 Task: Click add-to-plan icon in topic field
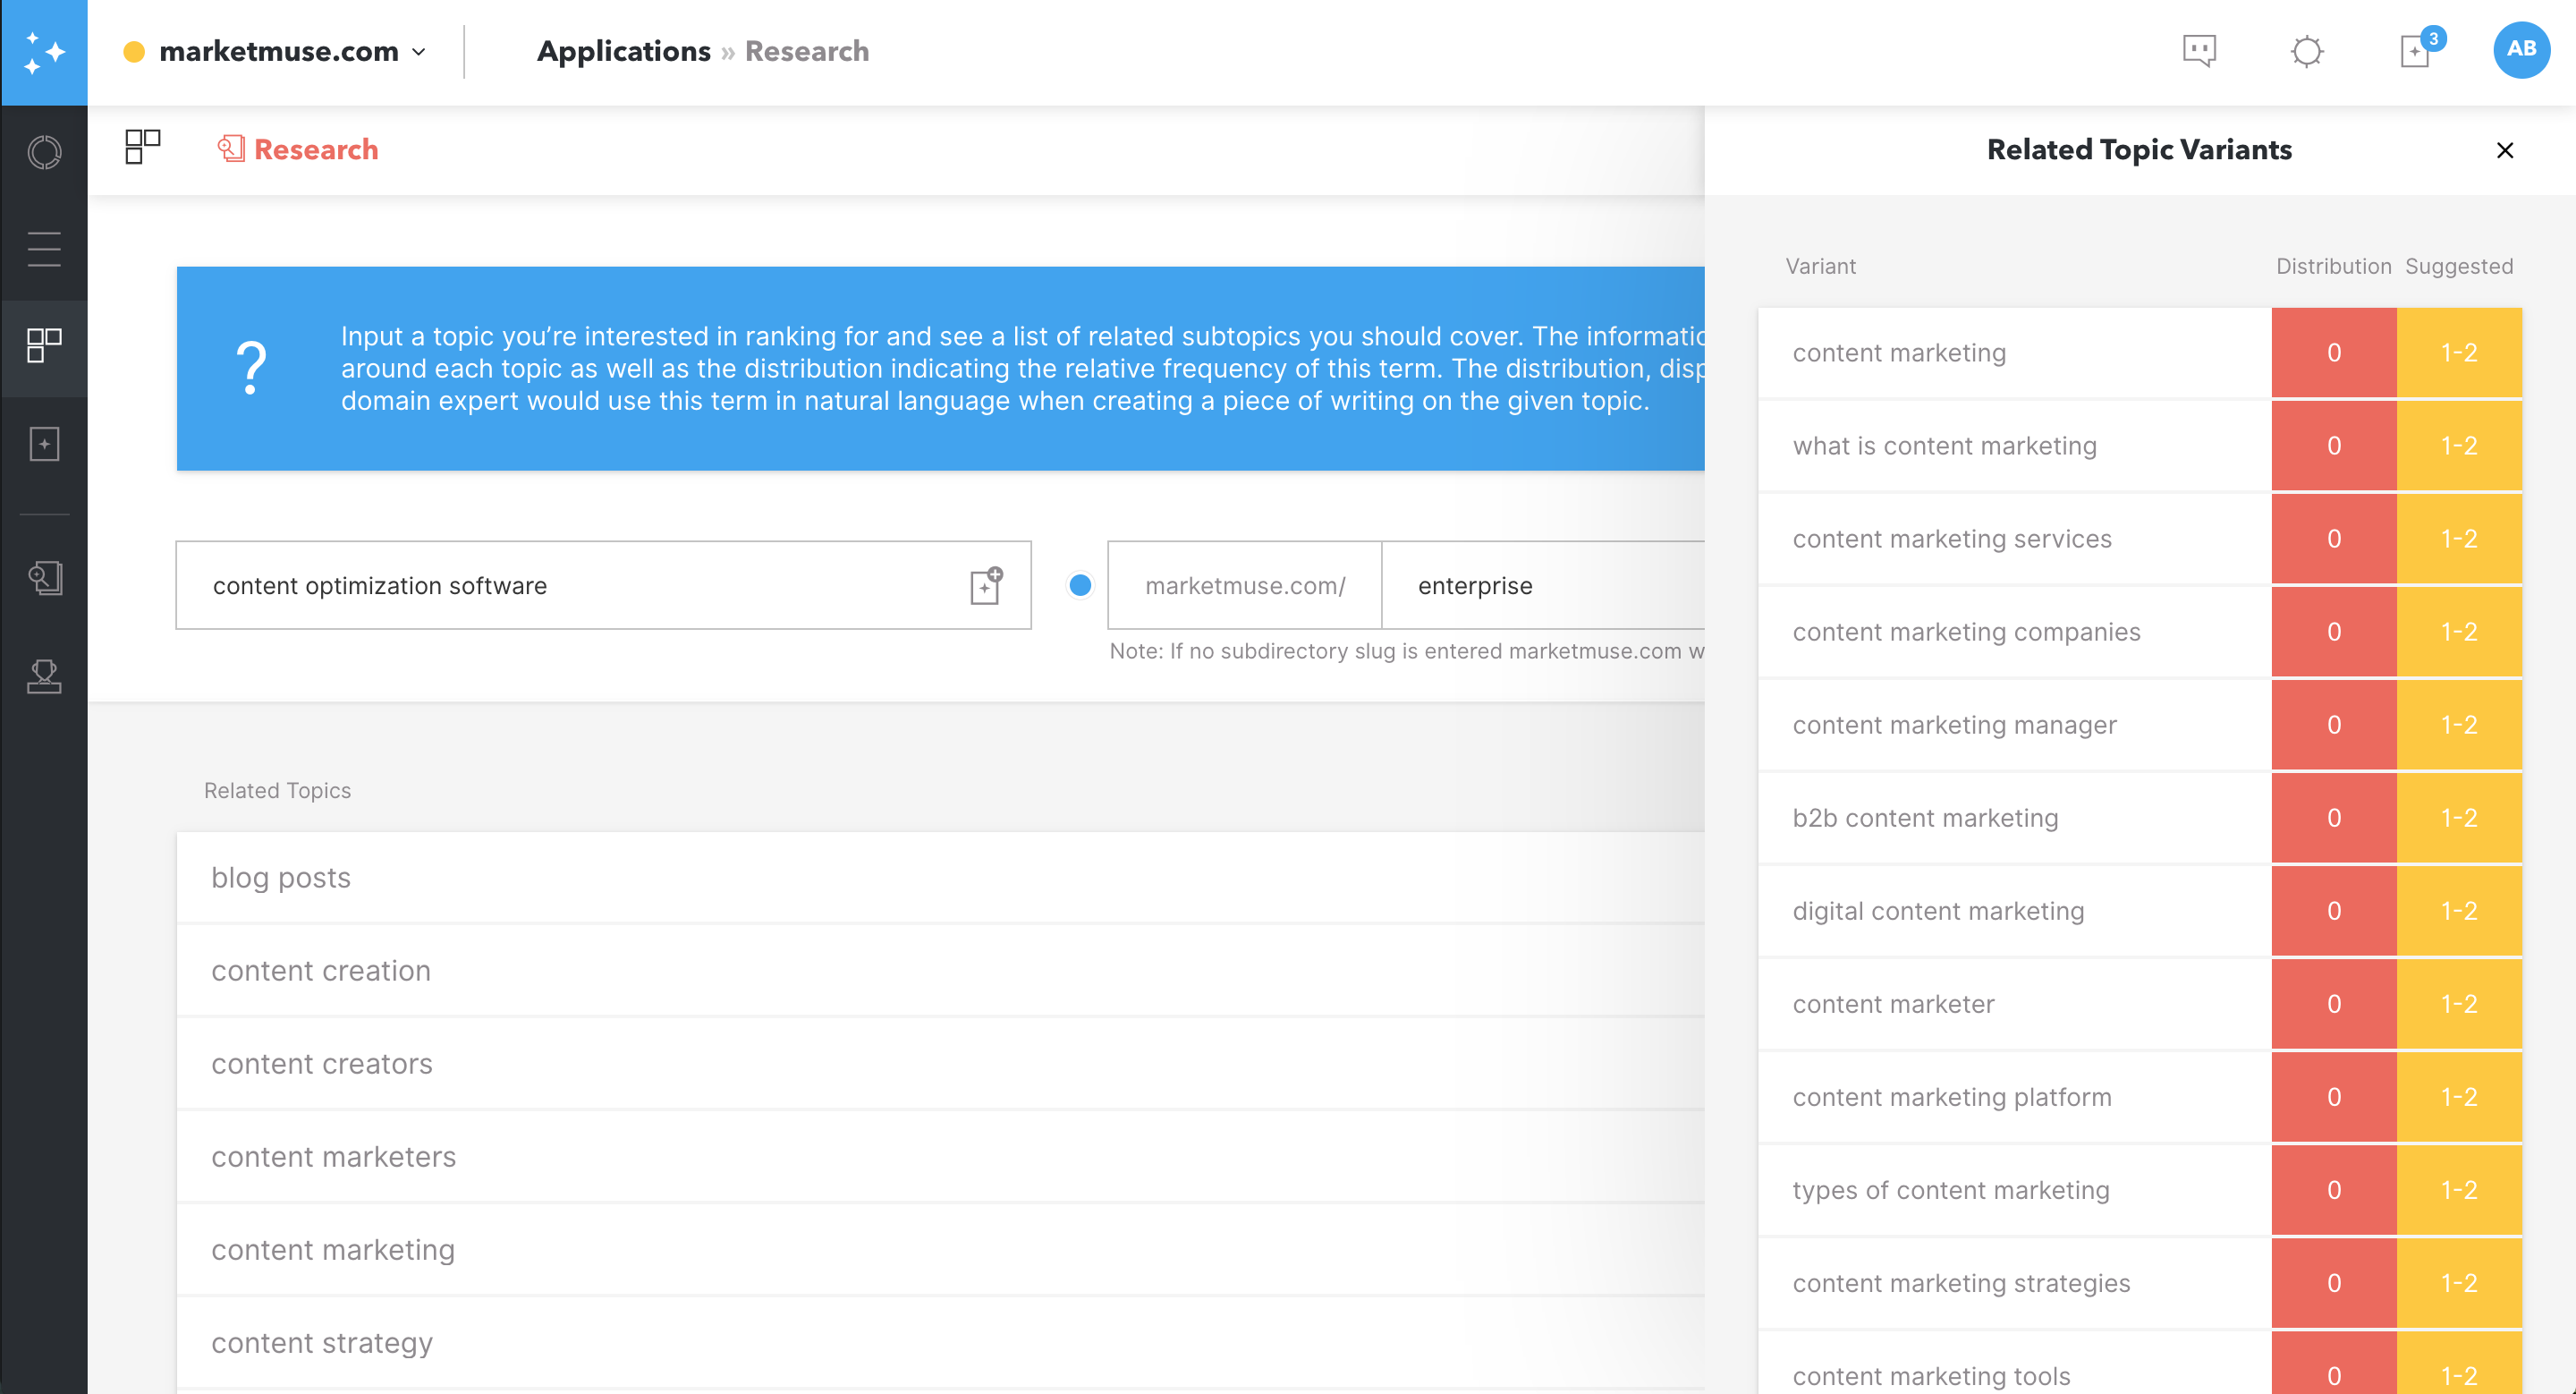point(985,586)
